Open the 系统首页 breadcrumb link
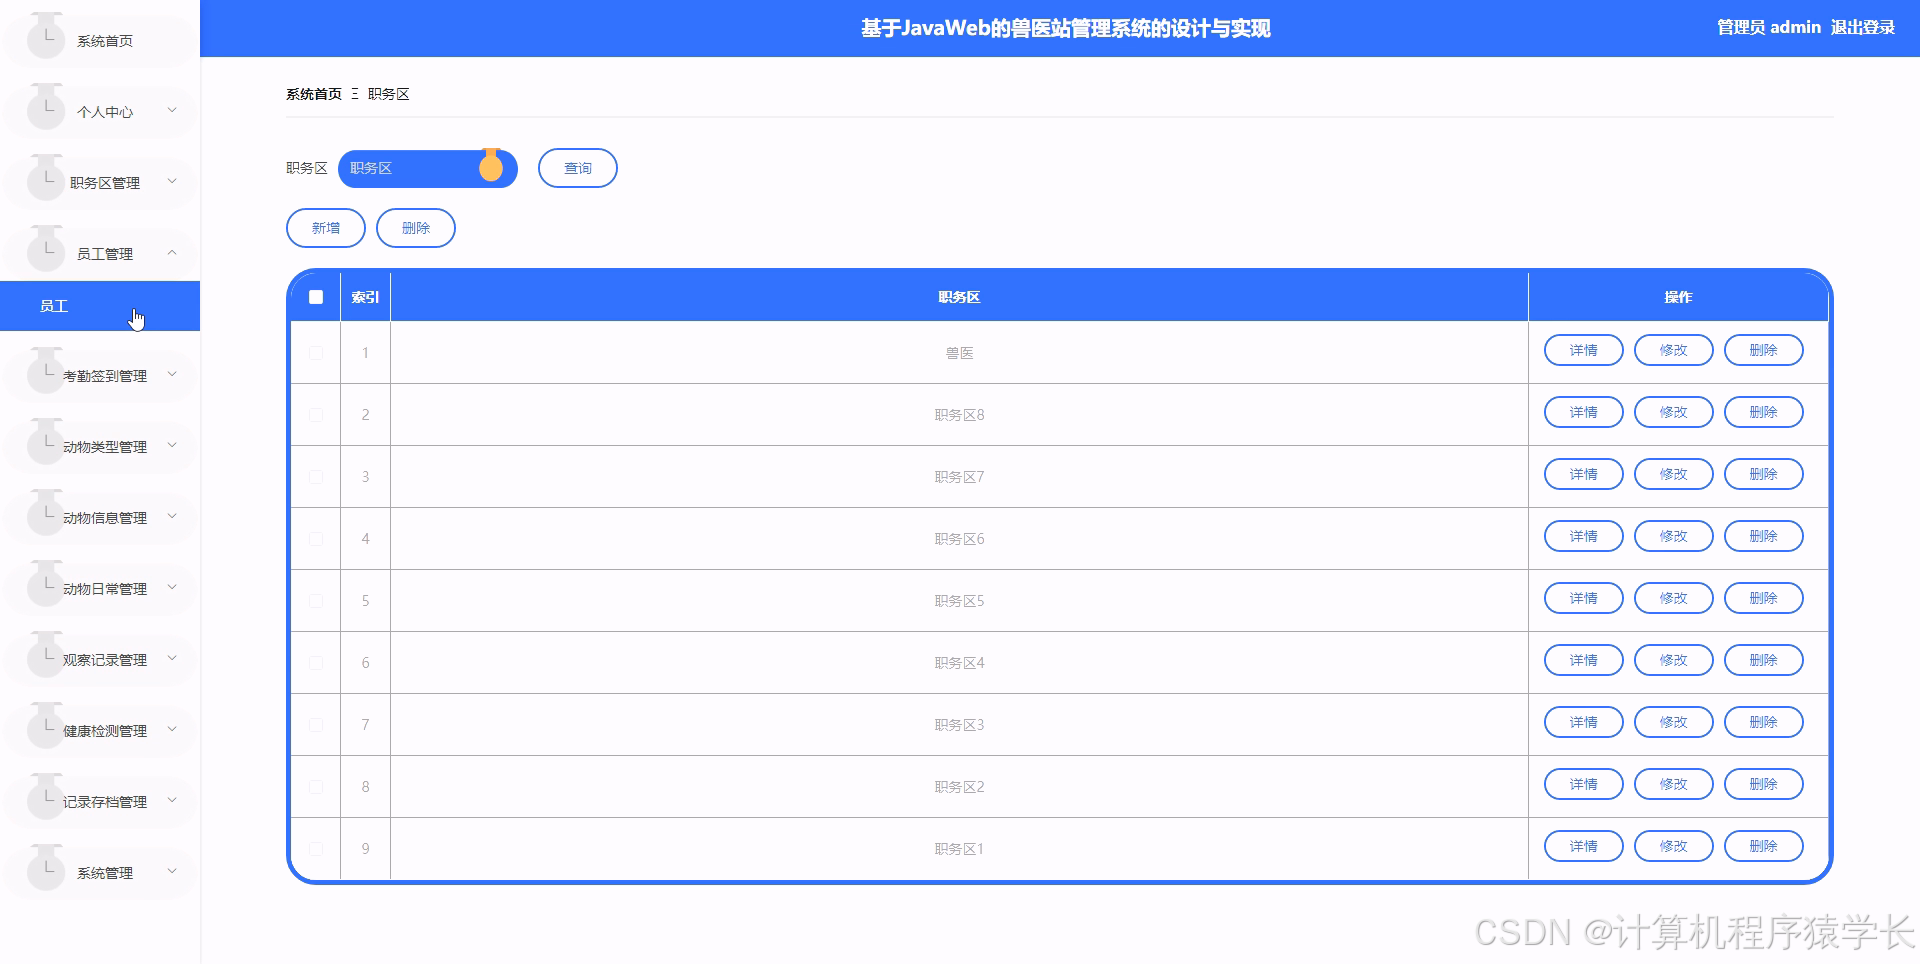 [312, 93]
